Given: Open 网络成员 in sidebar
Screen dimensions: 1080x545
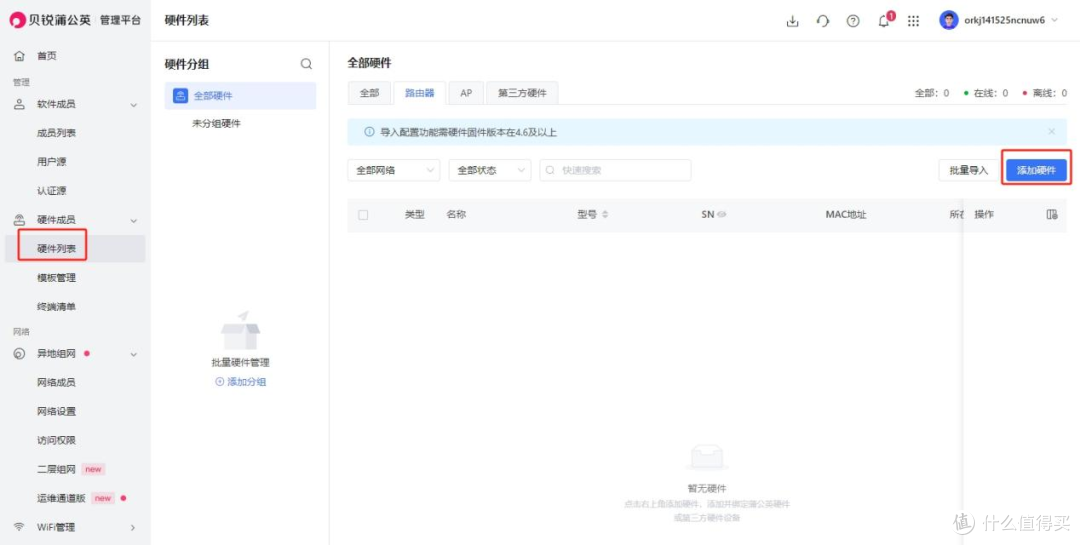Looking at the screenshot, I should [x=56, y=382].
